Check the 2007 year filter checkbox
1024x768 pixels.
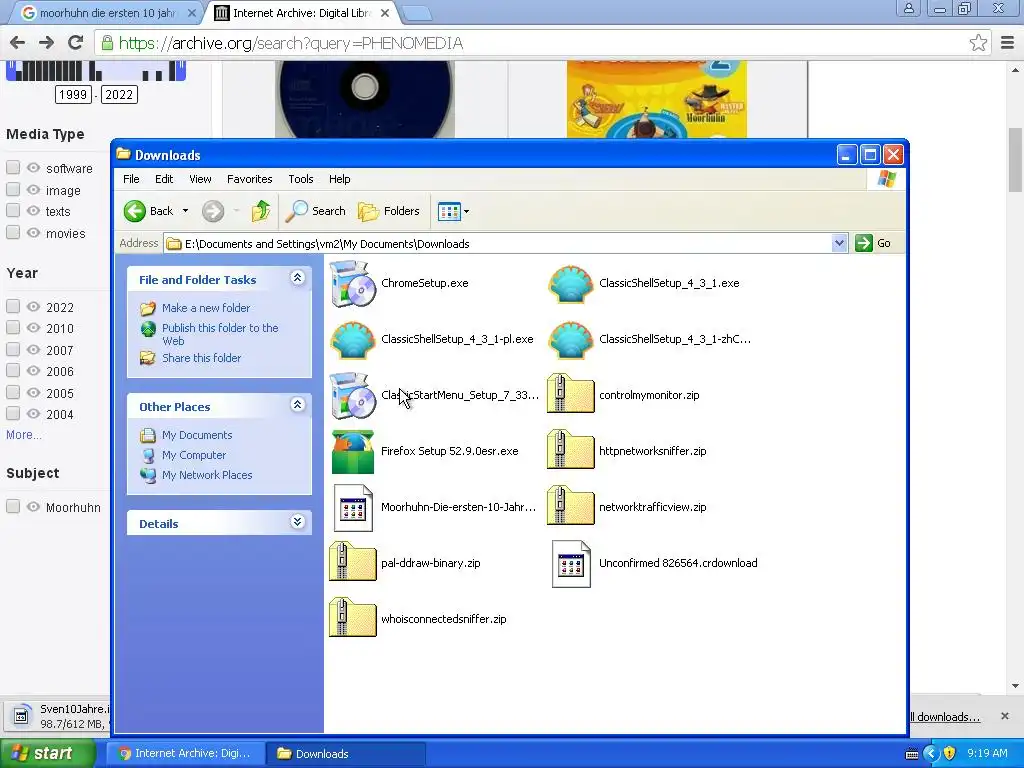[x=13, y=349]
